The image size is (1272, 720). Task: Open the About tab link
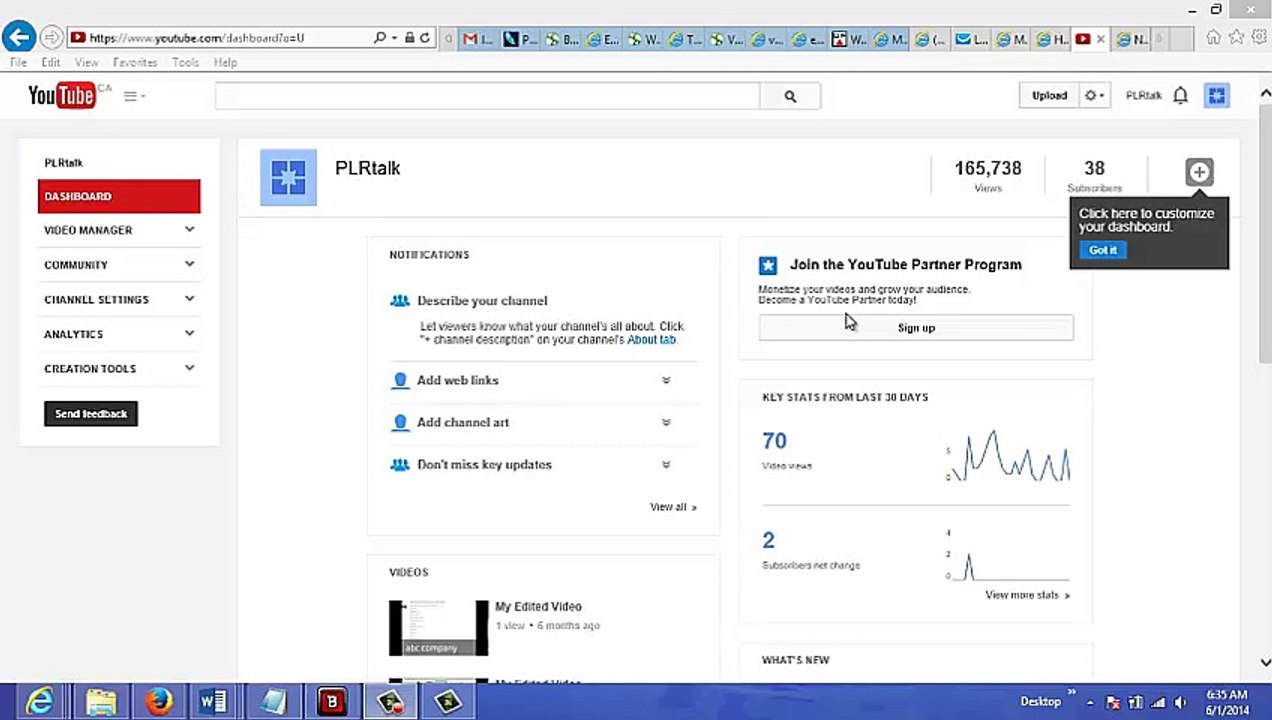point(652,340)
